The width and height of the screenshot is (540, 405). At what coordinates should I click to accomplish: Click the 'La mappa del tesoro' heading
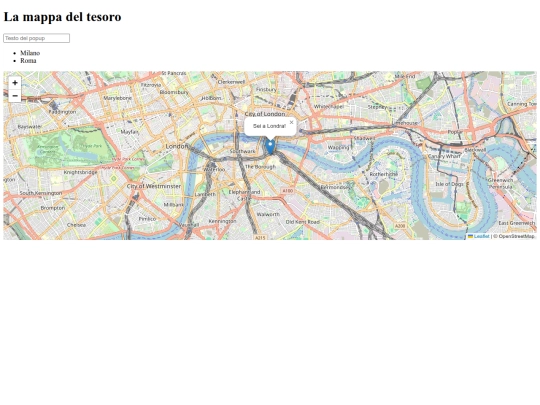[x=62, y=17]
